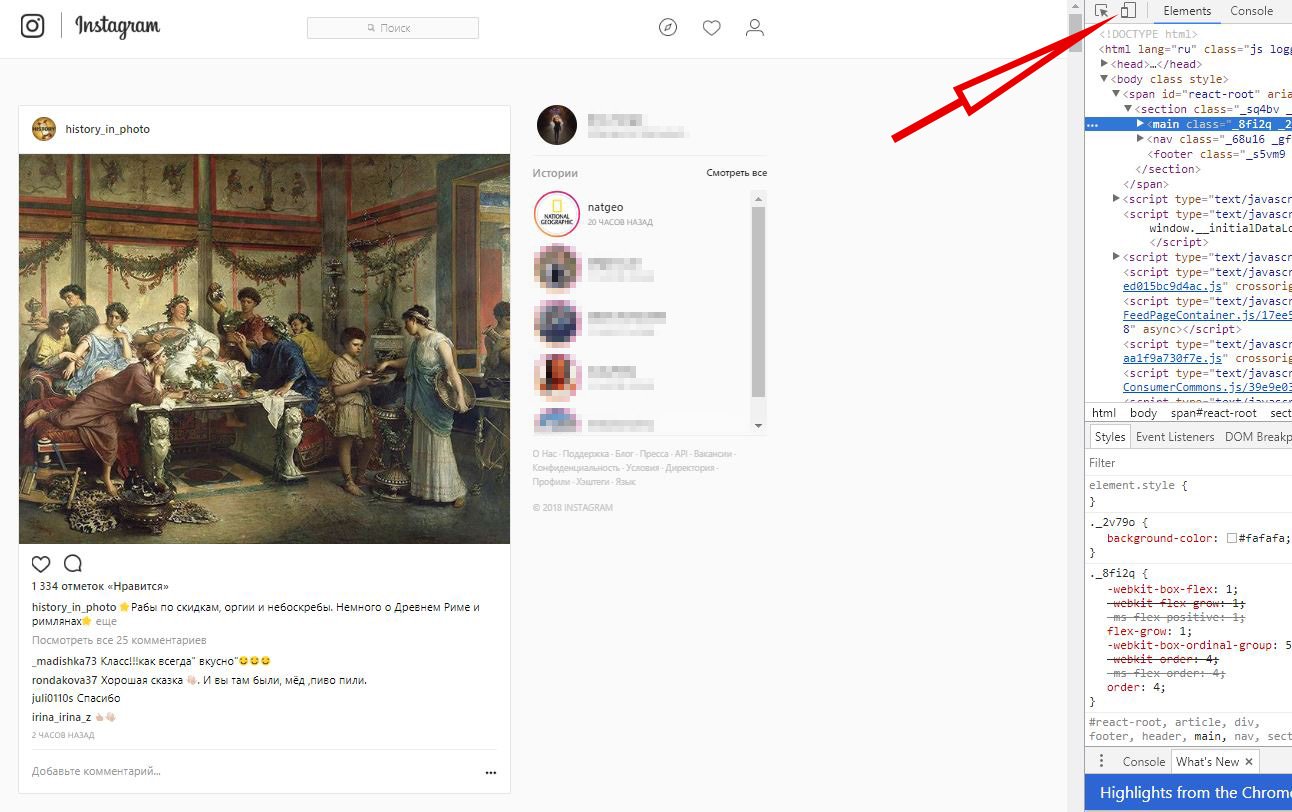
Task: Click the Instagram wordmark logo
Action: [117, 26]
